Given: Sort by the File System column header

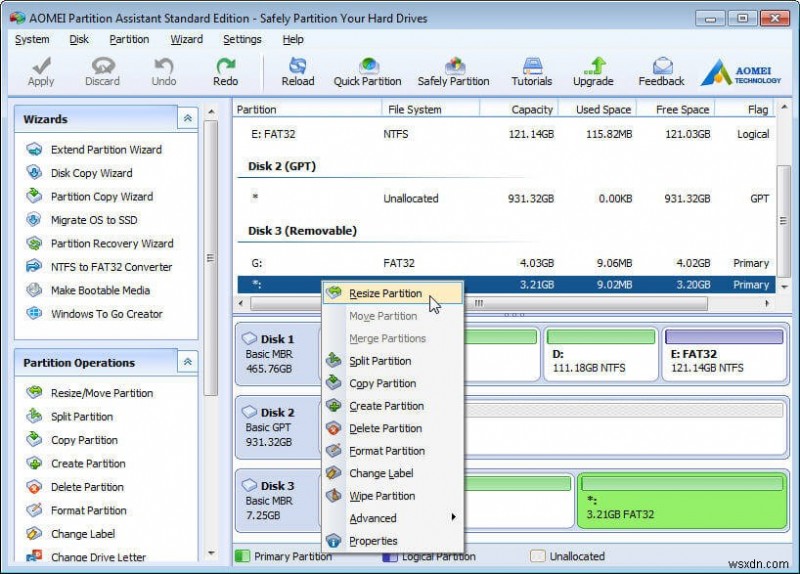Looking at the screenshot, I should coord(431,109).
